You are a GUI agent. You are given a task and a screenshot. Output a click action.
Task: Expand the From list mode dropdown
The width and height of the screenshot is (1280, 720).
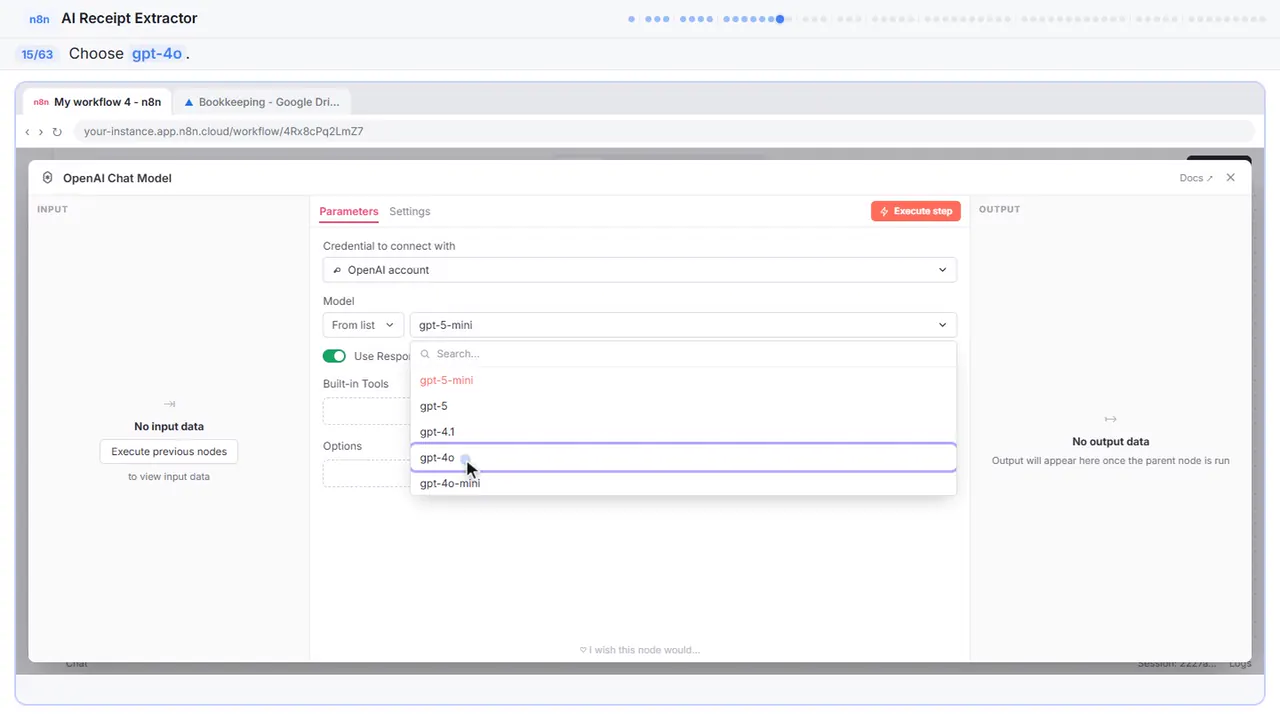[363, 325]
